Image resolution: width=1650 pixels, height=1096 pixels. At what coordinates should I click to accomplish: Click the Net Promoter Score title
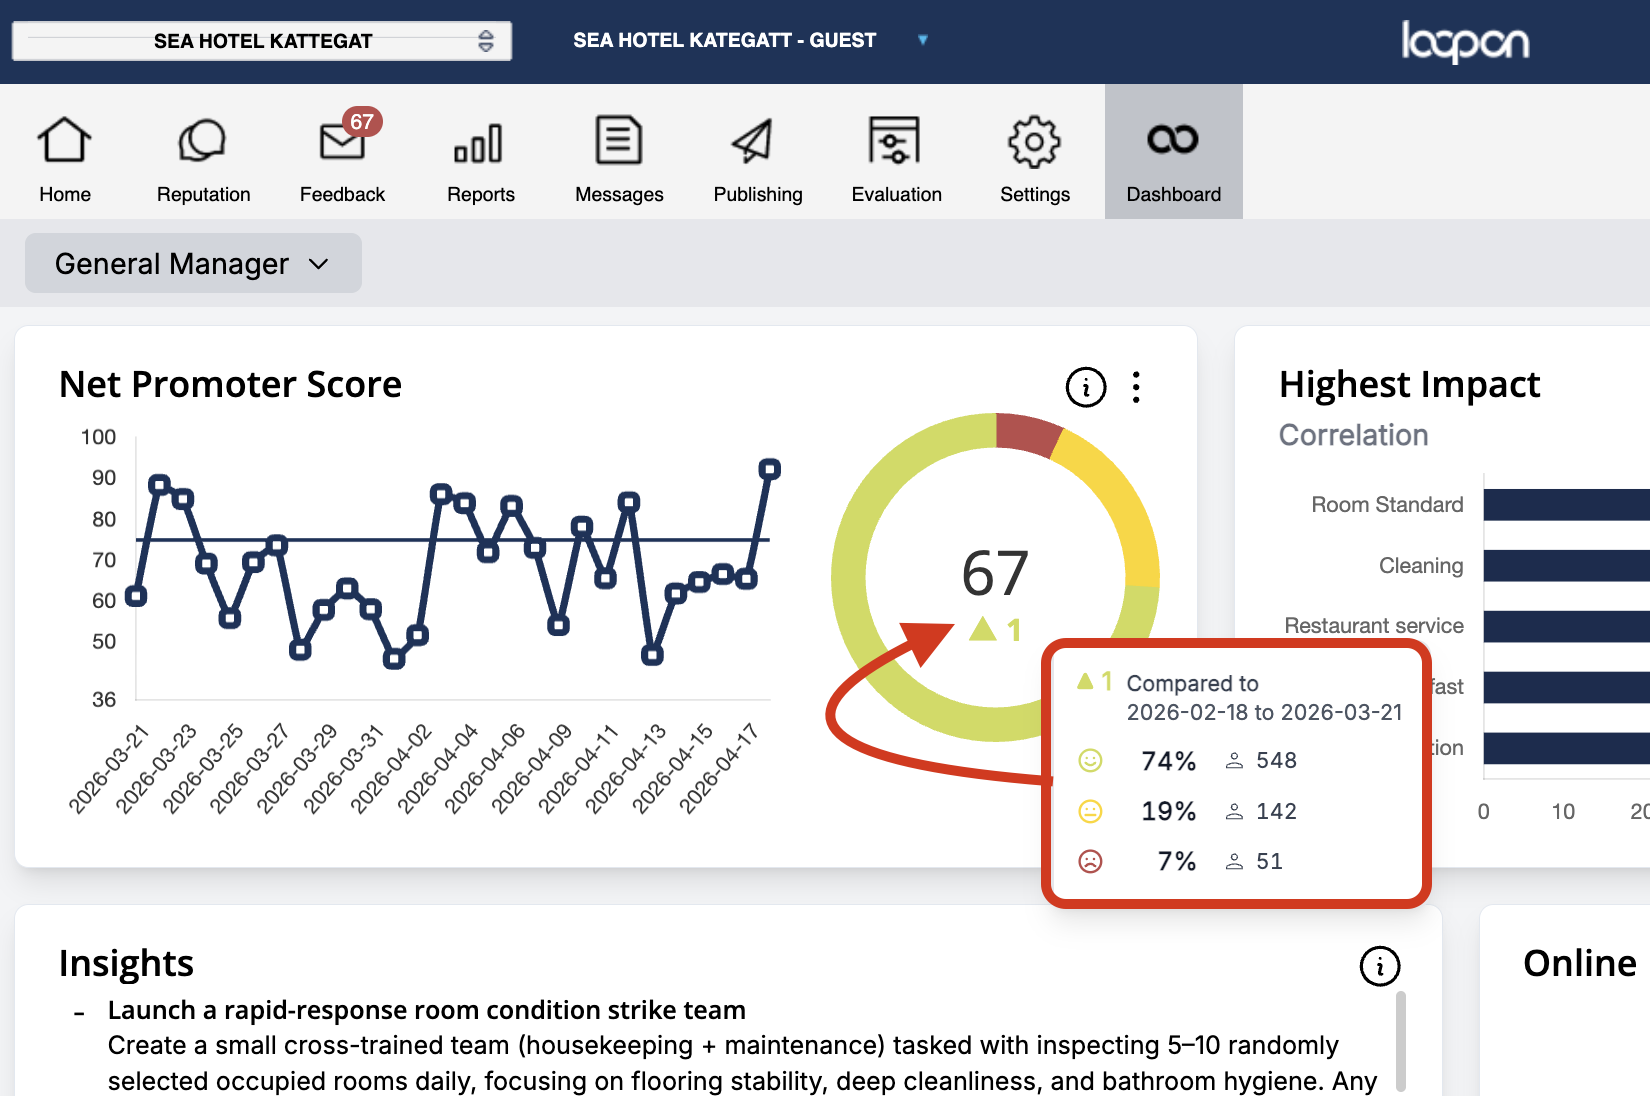coord(230,385)
